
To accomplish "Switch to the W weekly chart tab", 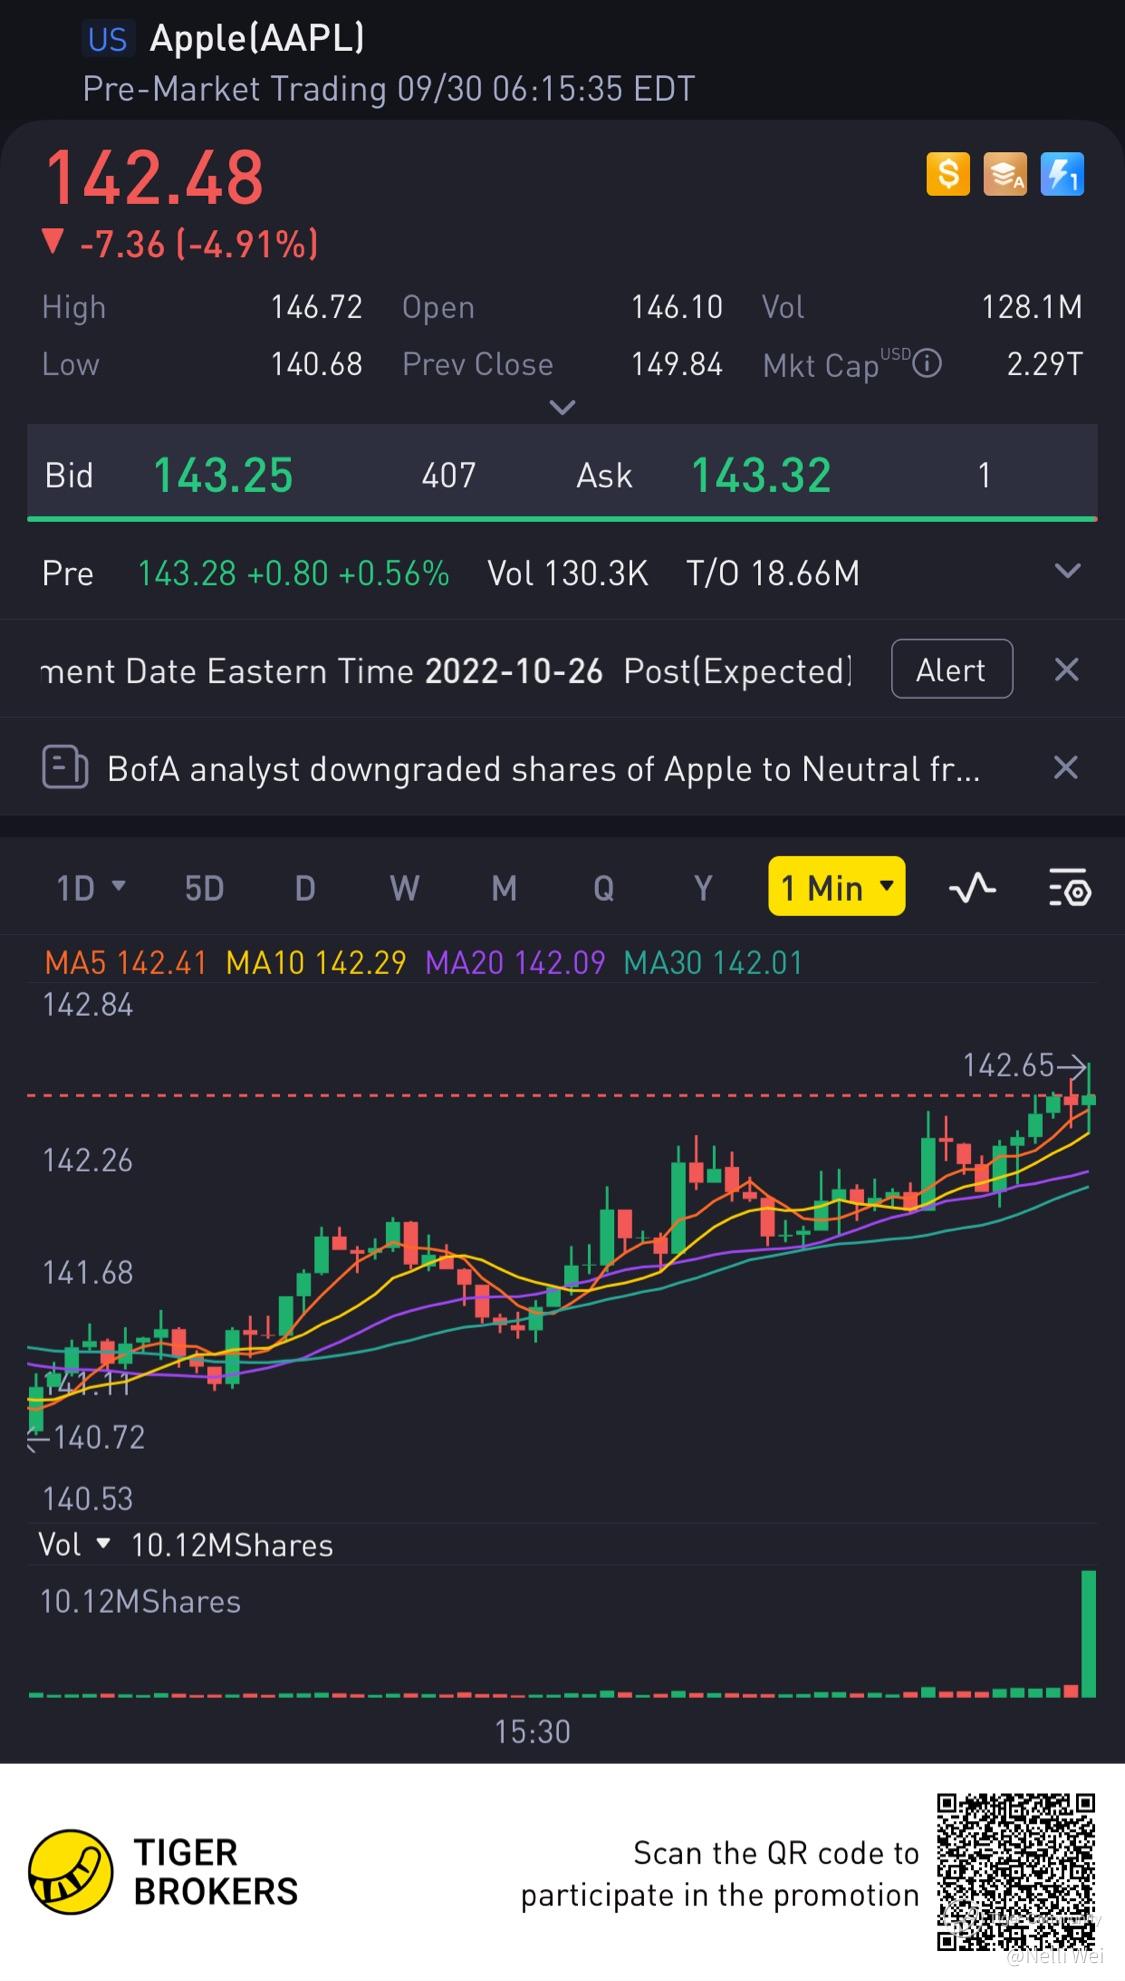I will pos(404,887).
